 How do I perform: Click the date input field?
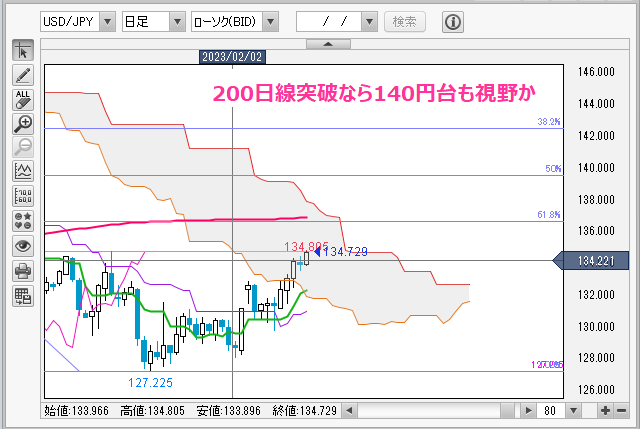coord(329,22)
